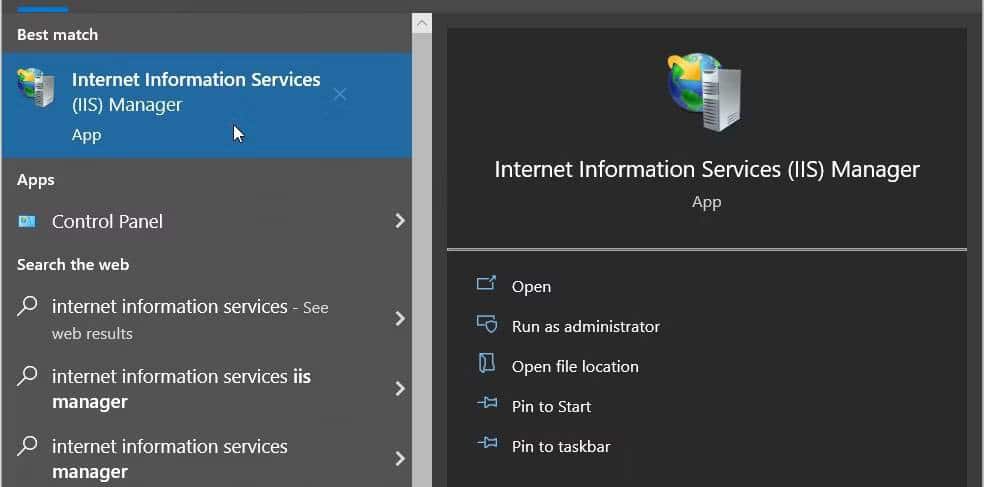
Task: Click the 'Apps' section heading
Action: coord(36,180)
